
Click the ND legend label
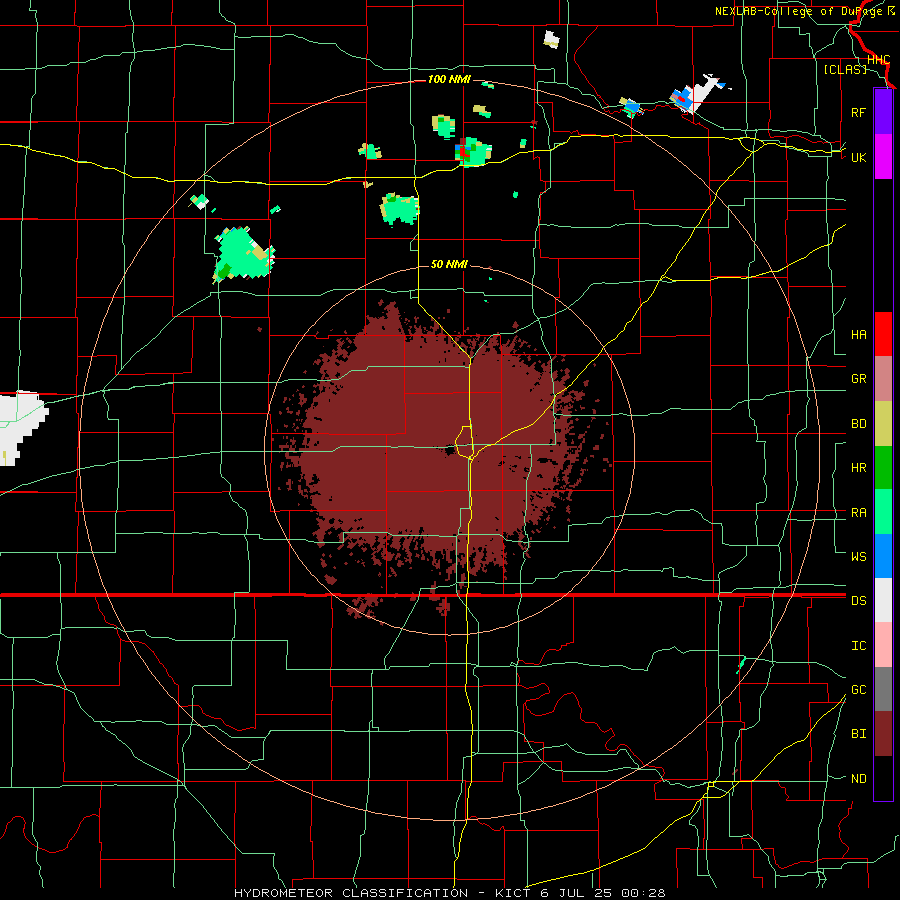tap(858, 779)
